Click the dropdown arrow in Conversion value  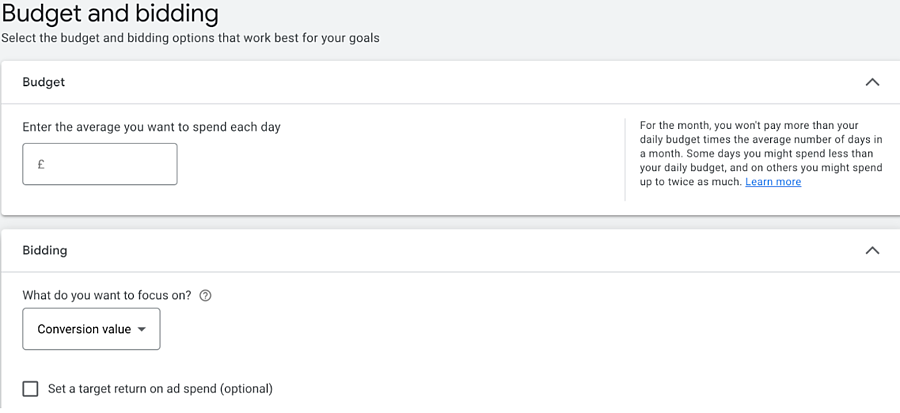142,329
